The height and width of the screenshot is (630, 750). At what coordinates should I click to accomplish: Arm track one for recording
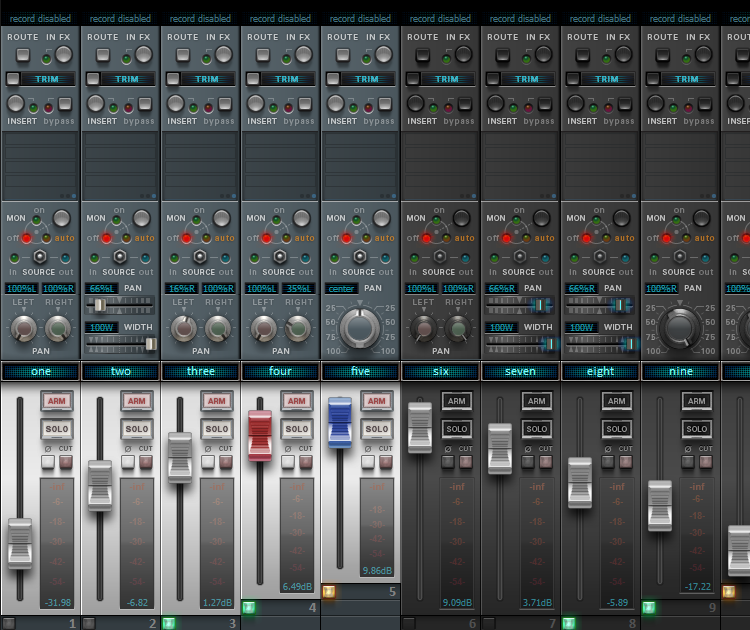tap(56, 401)
